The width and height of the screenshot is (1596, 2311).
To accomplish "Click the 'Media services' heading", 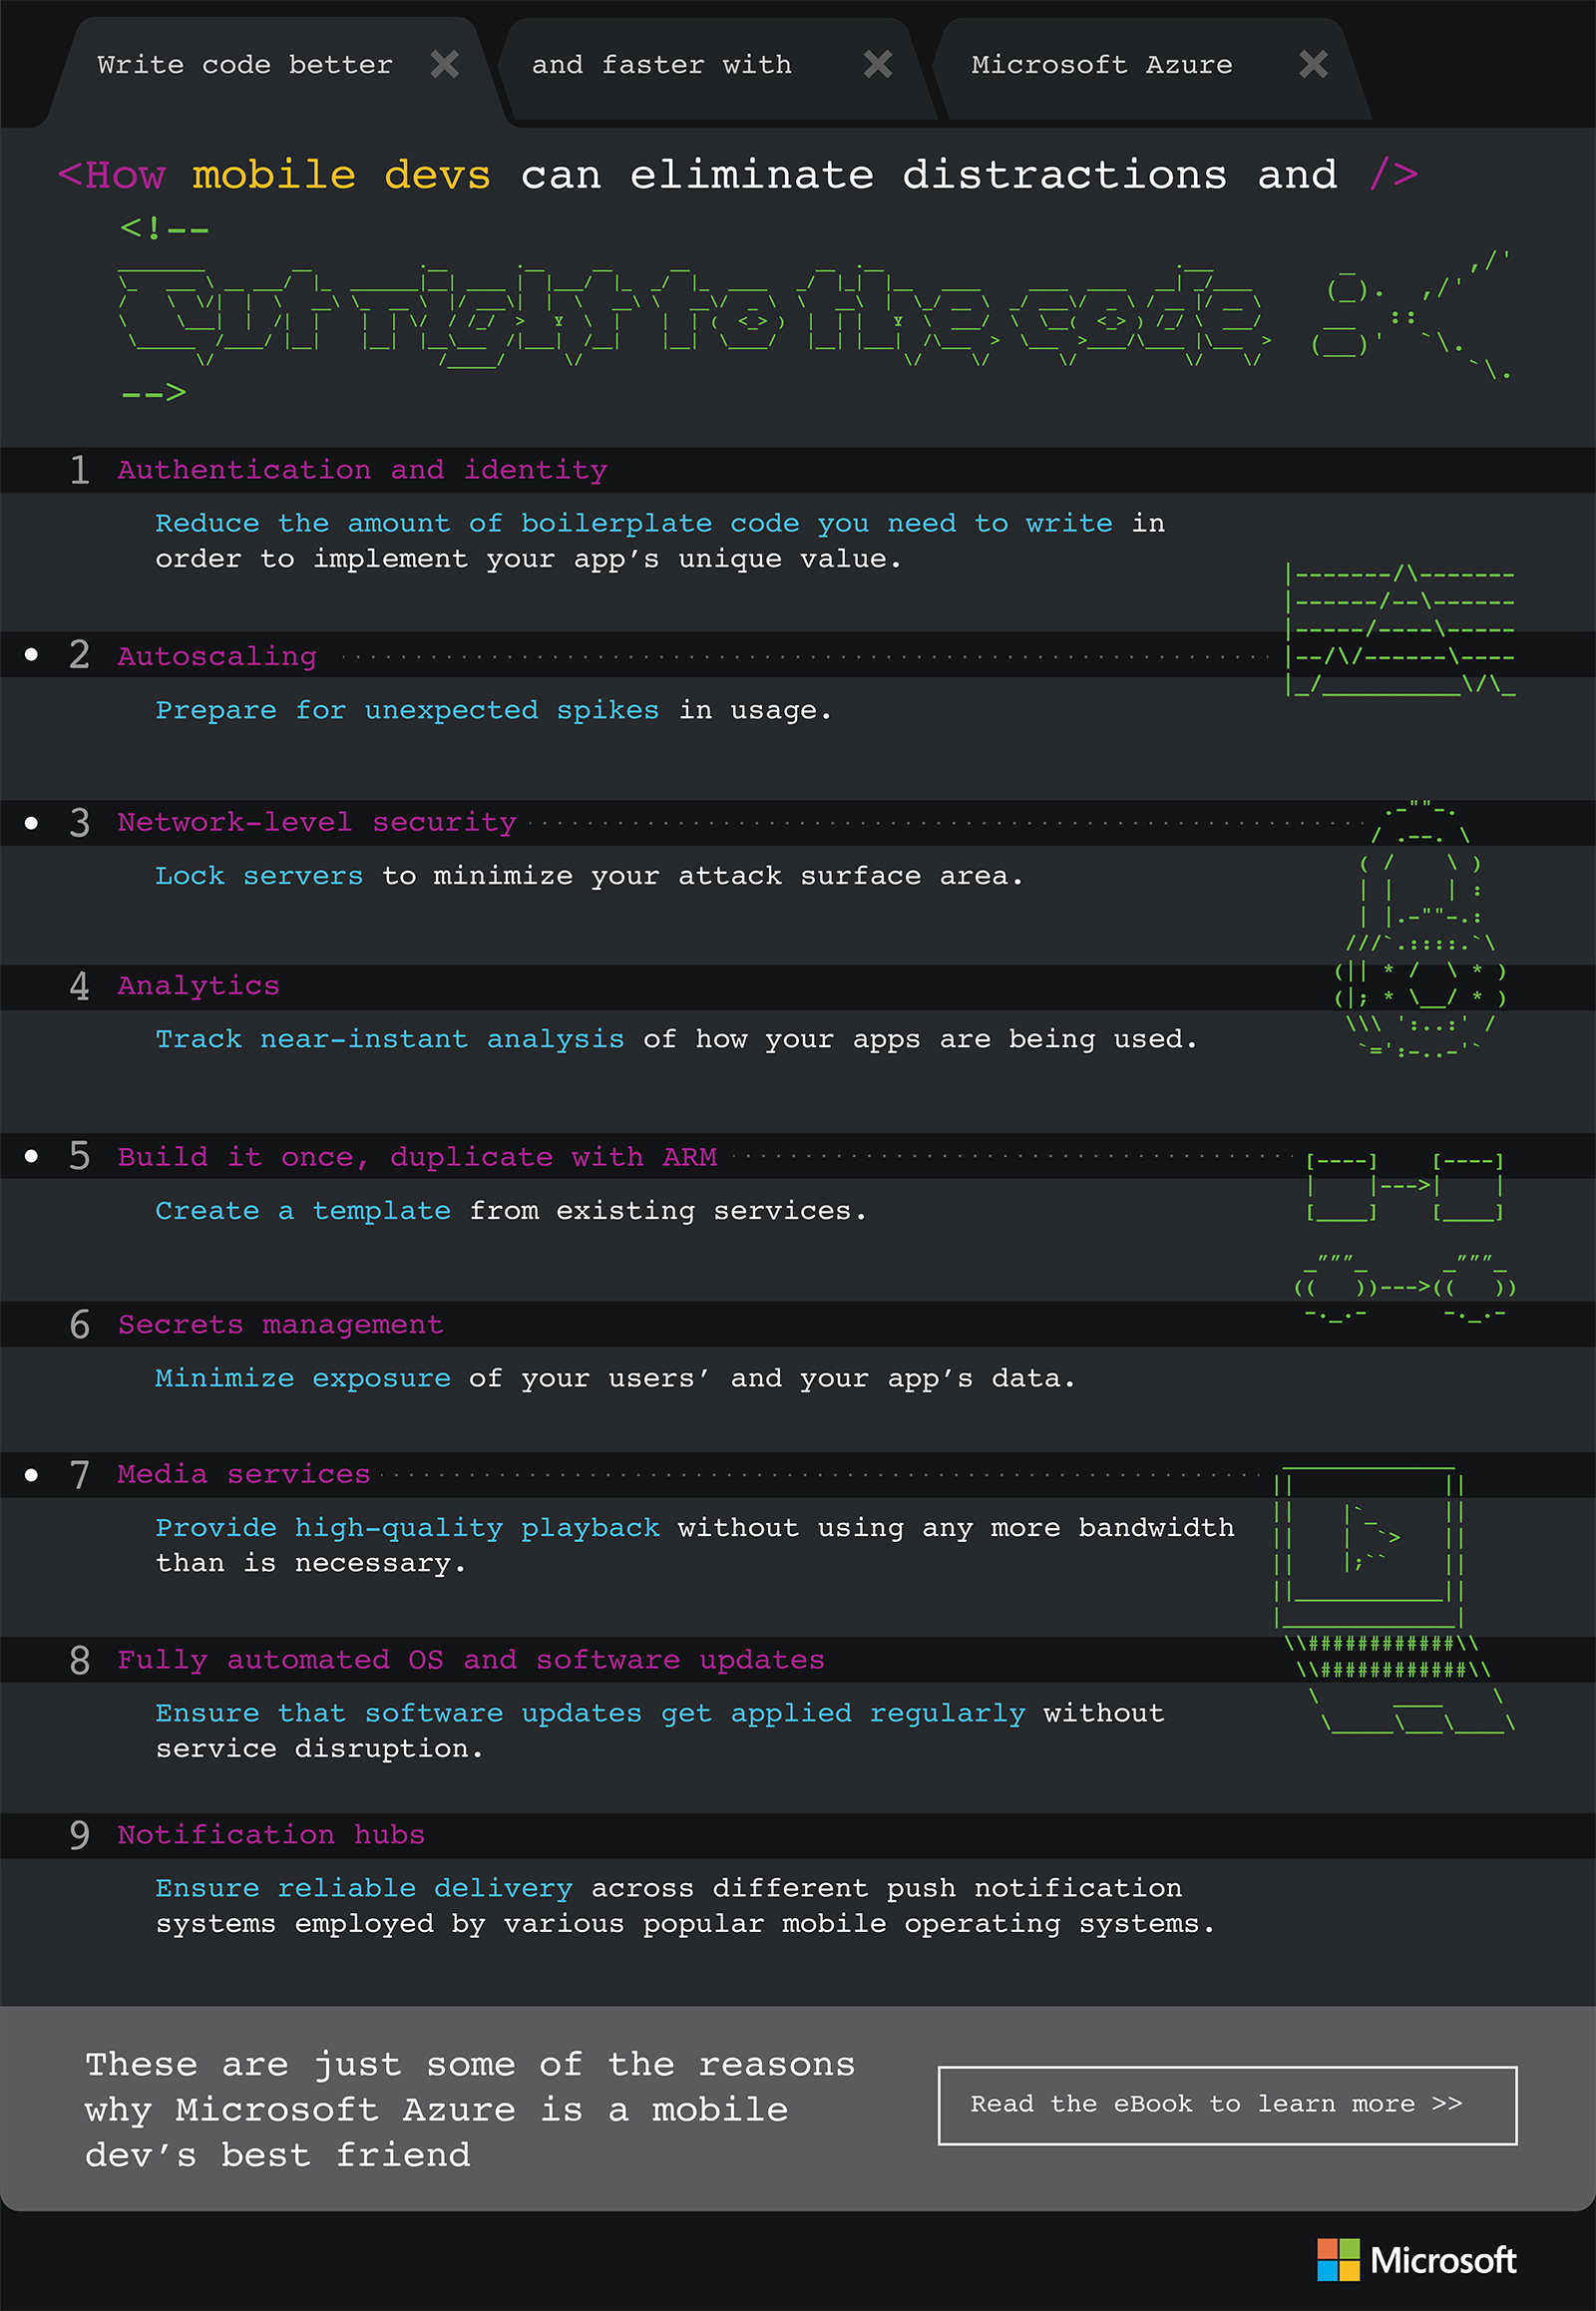I will click(x=243, y=1474).
